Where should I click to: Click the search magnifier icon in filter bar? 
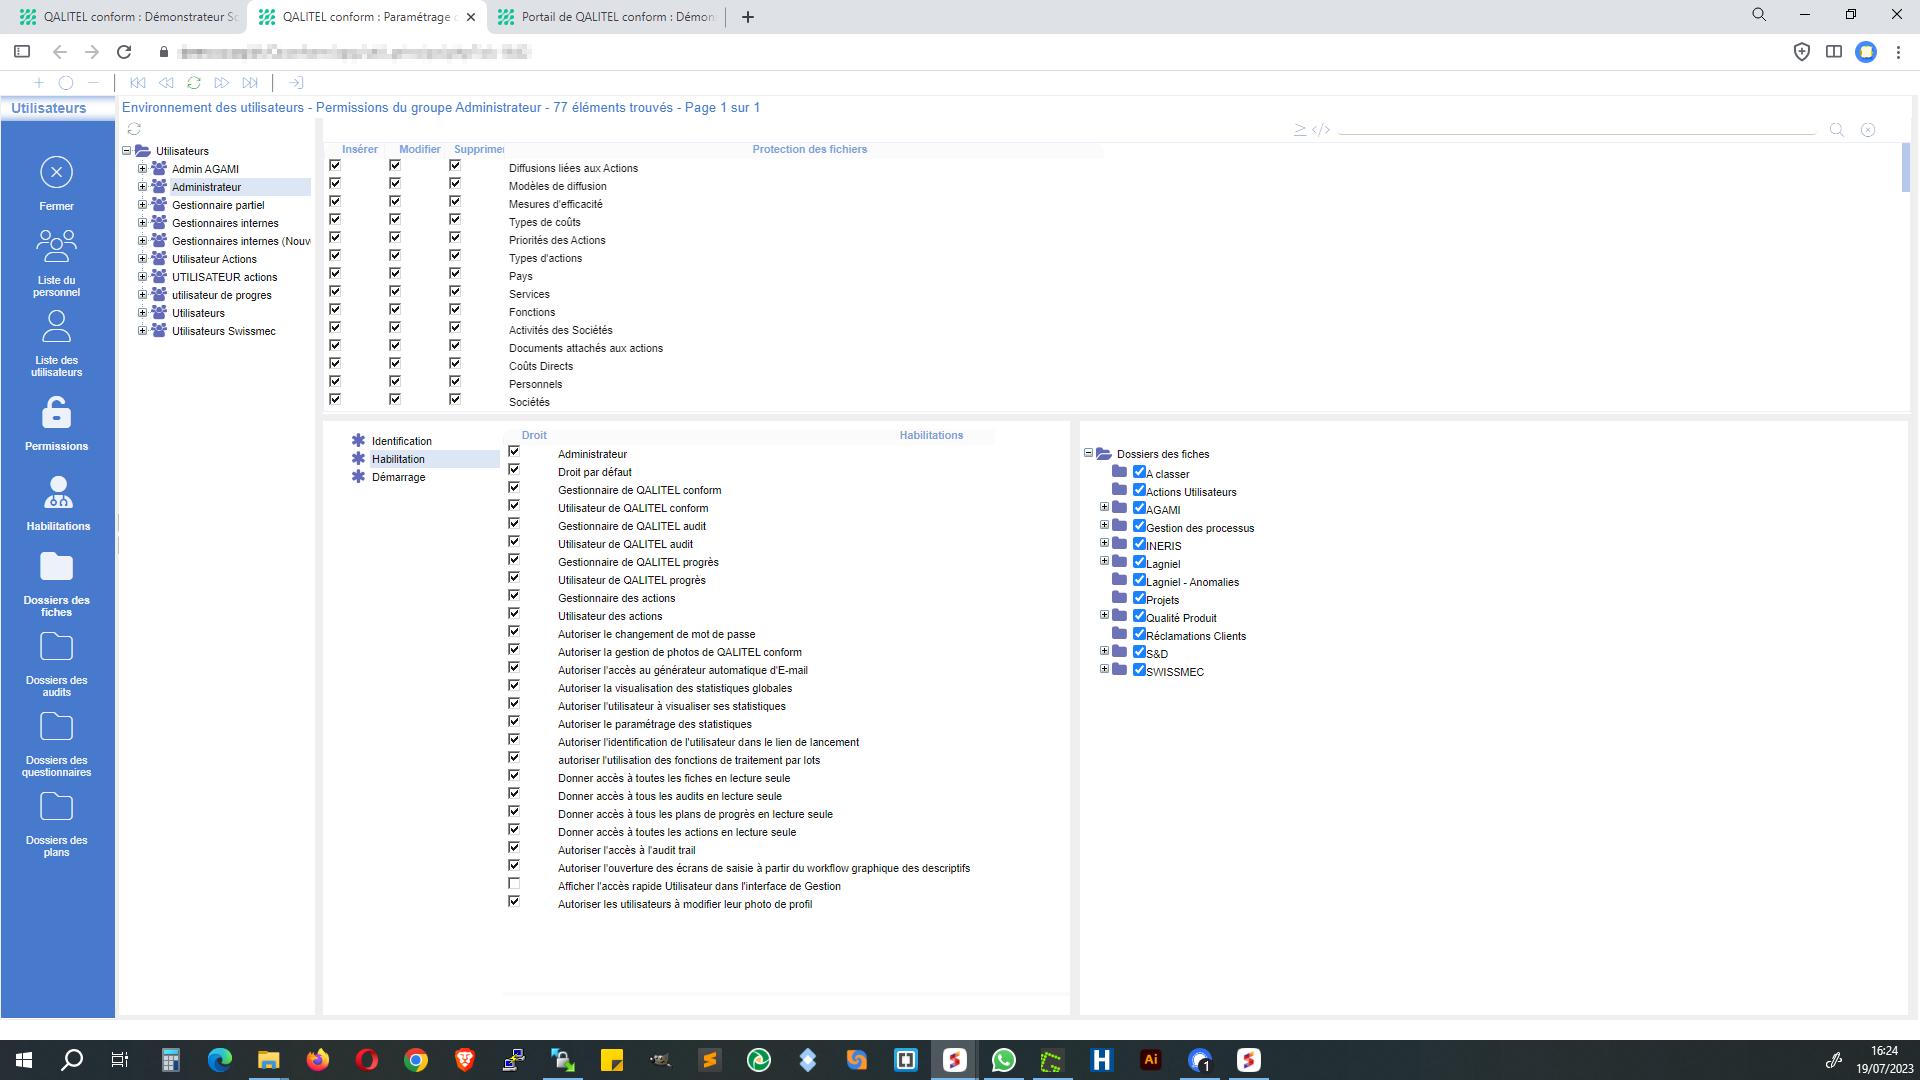[x=1837, y=130]
